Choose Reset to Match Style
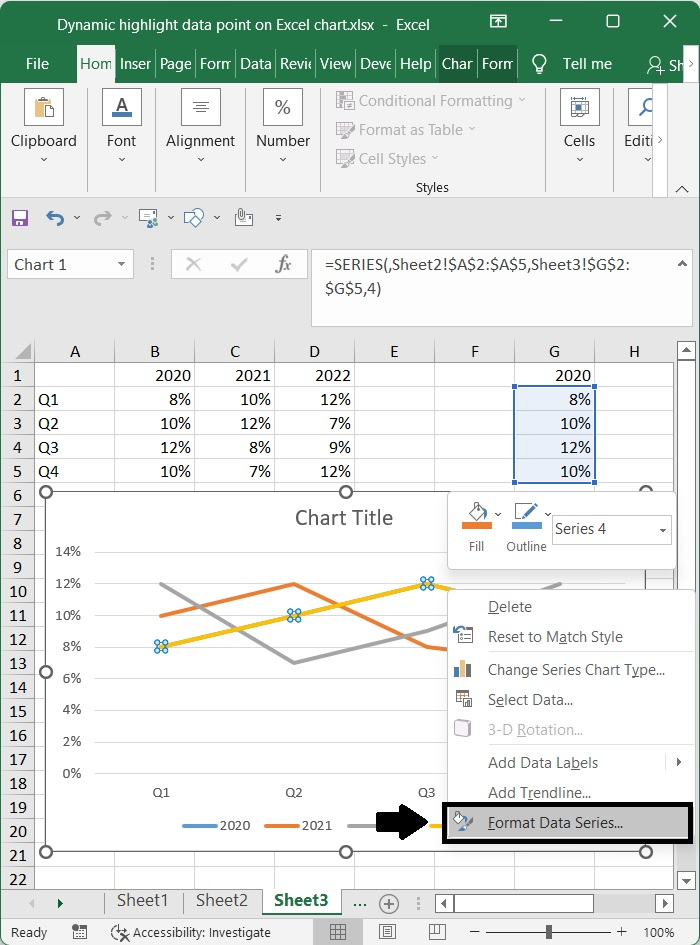This screenshot has width=700, height=945. click(x=555, y=637)
